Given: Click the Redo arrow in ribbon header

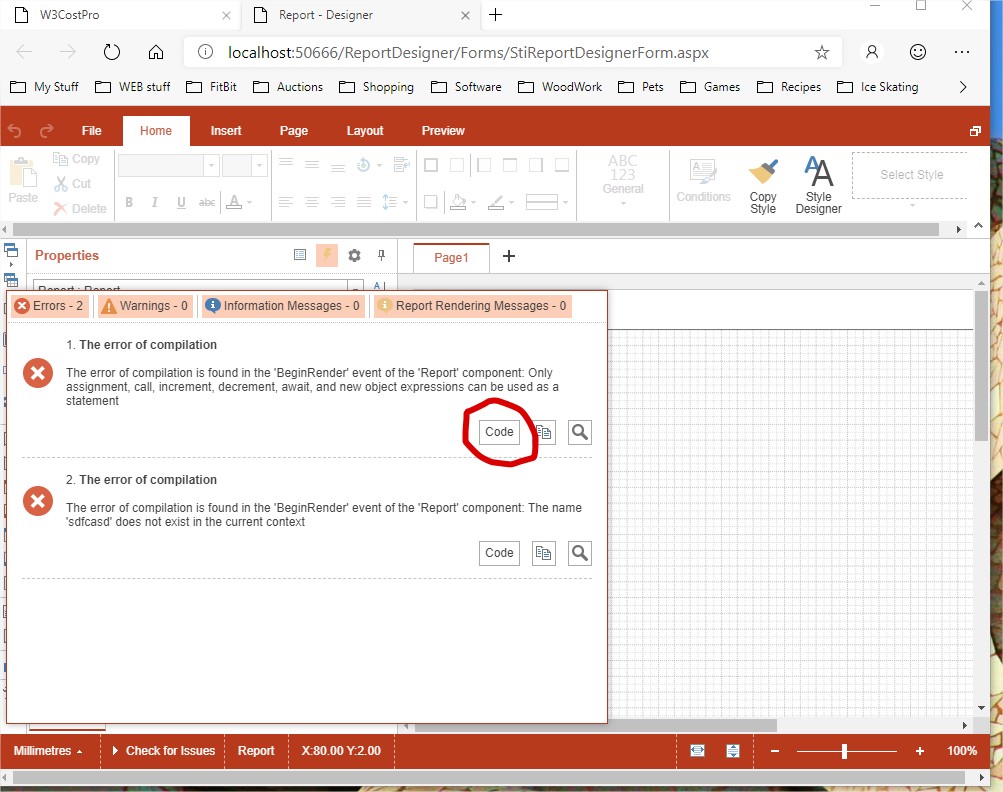Looking at the screenshot, I should coord(46,131).
